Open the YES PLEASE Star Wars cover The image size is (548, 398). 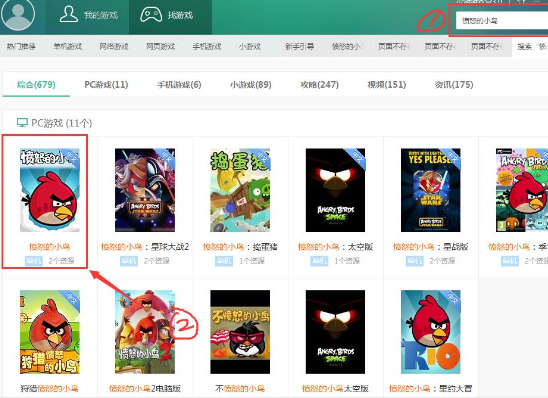coord(431,190)
